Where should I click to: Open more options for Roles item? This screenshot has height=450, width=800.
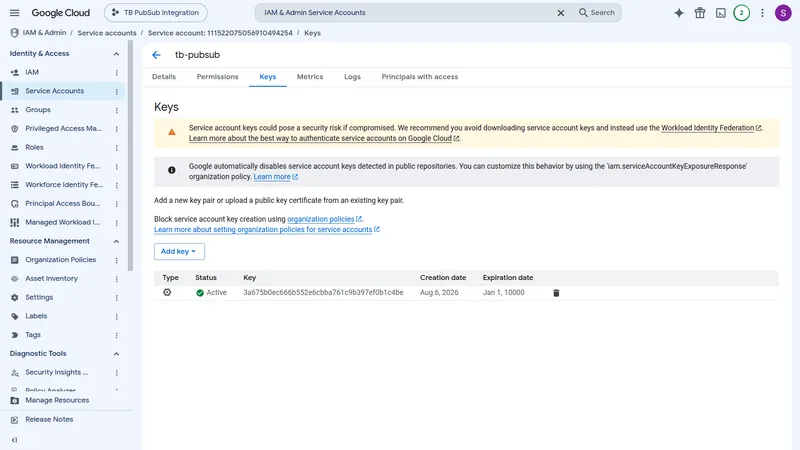[116, 147]
